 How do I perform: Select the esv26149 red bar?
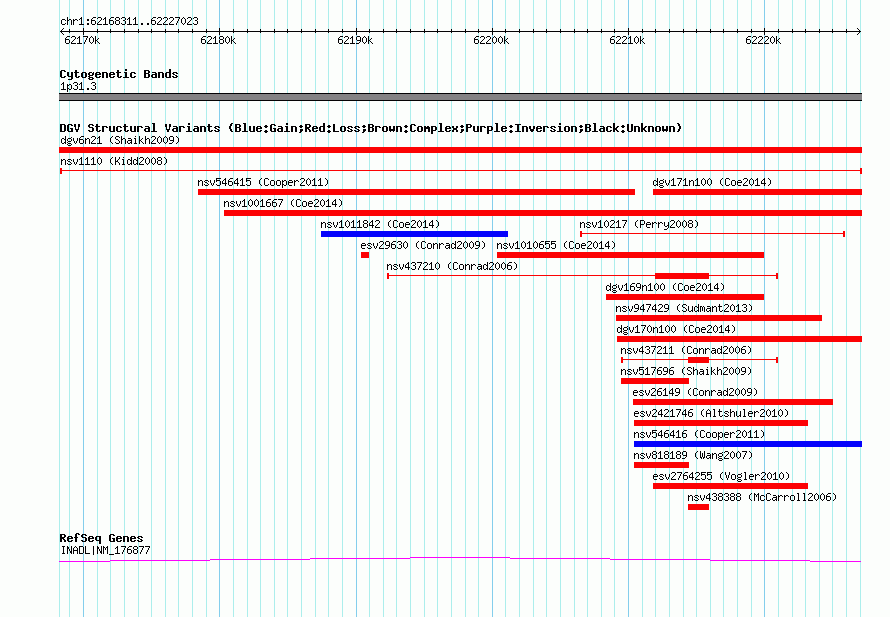tap(733, 402)
